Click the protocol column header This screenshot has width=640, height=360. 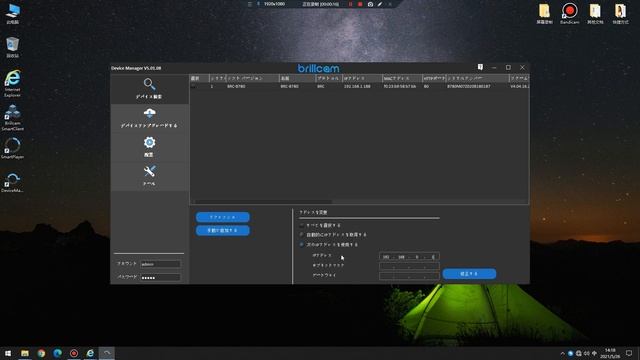(329, 78)
